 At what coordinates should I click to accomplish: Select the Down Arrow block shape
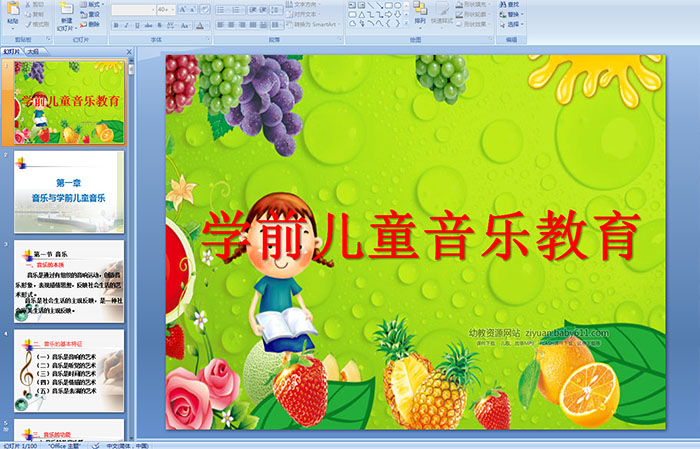[398, 15]
